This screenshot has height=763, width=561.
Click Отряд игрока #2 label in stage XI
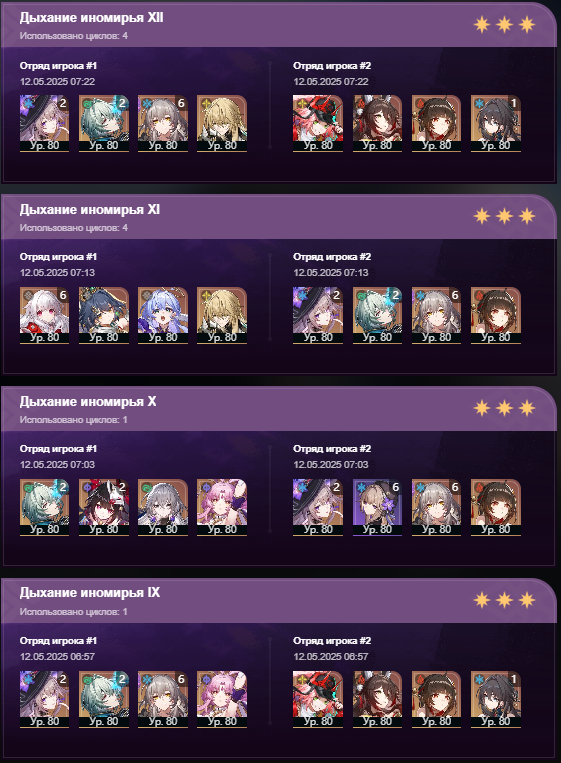pos(332,256)
